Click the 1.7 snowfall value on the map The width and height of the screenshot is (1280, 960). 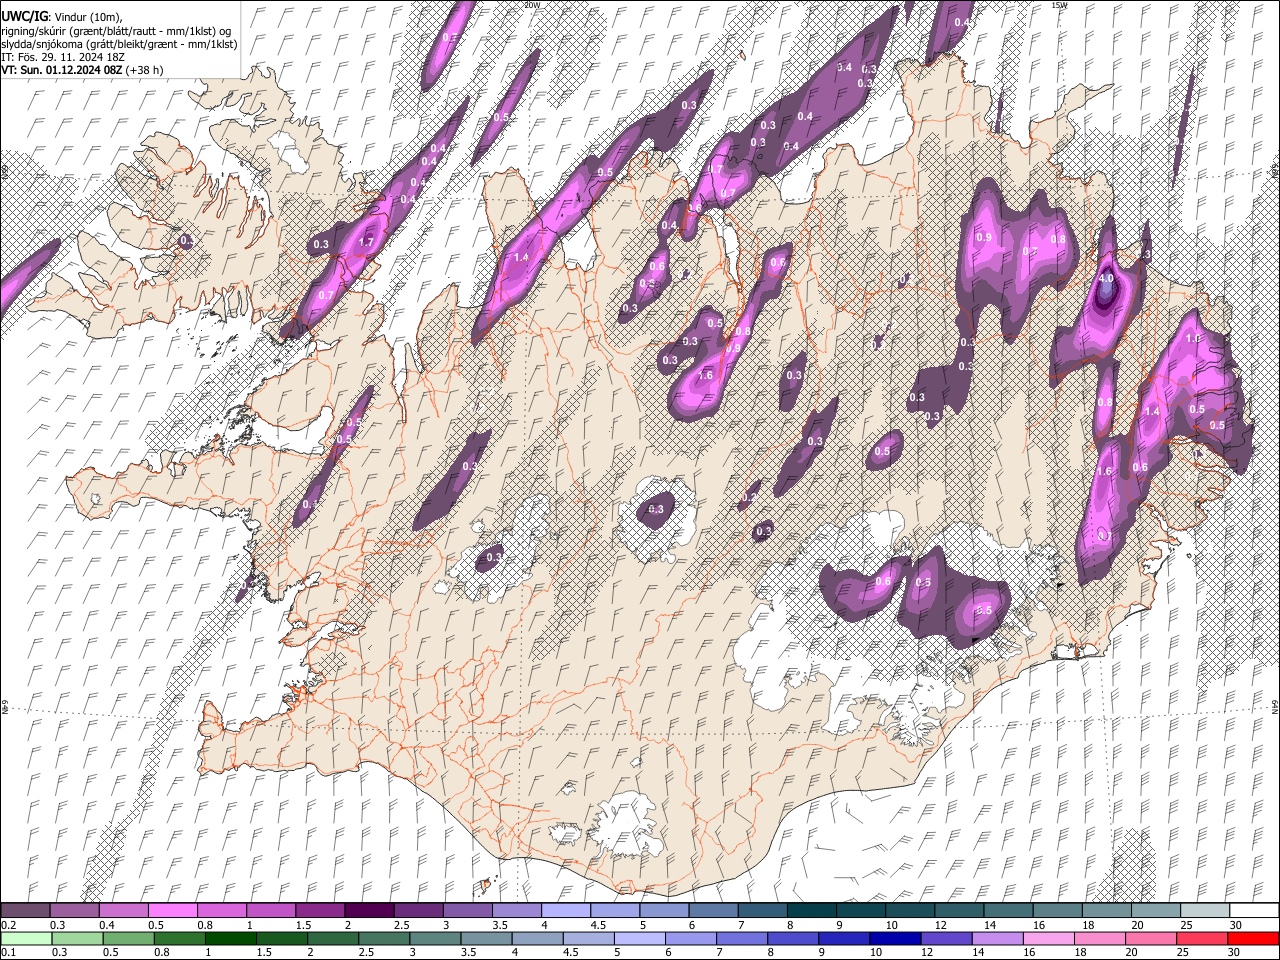coord(366,242)
